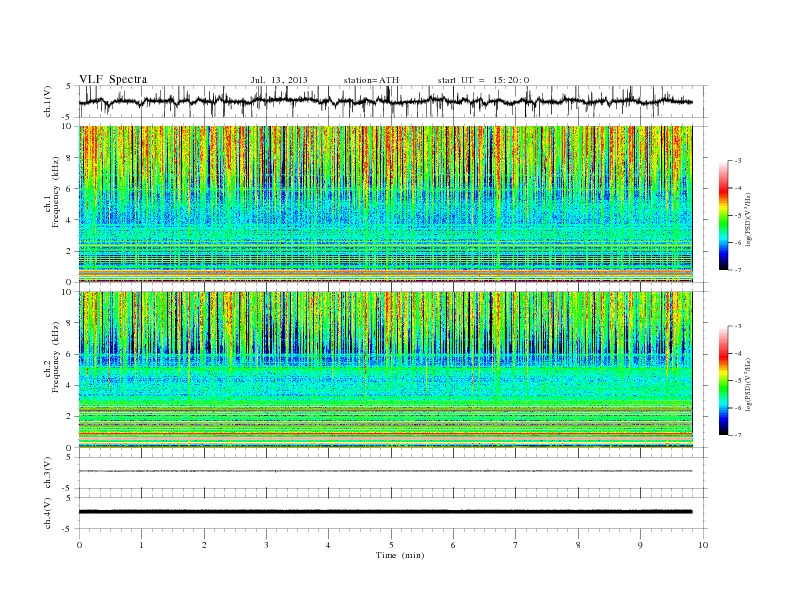792x612 pixels.
Task: Click the thick ch.4 voltage trace
Action: click(385, 512)
